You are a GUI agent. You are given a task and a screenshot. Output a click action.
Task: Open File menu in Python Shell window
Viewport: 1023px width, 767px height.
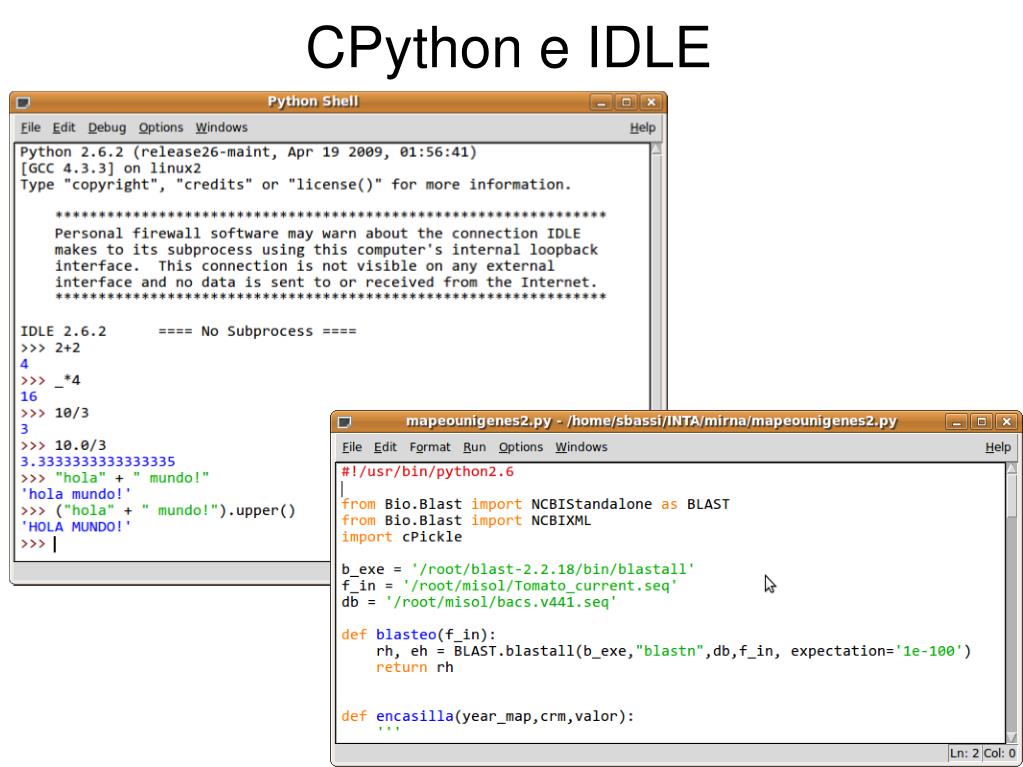tap(30, 128)
